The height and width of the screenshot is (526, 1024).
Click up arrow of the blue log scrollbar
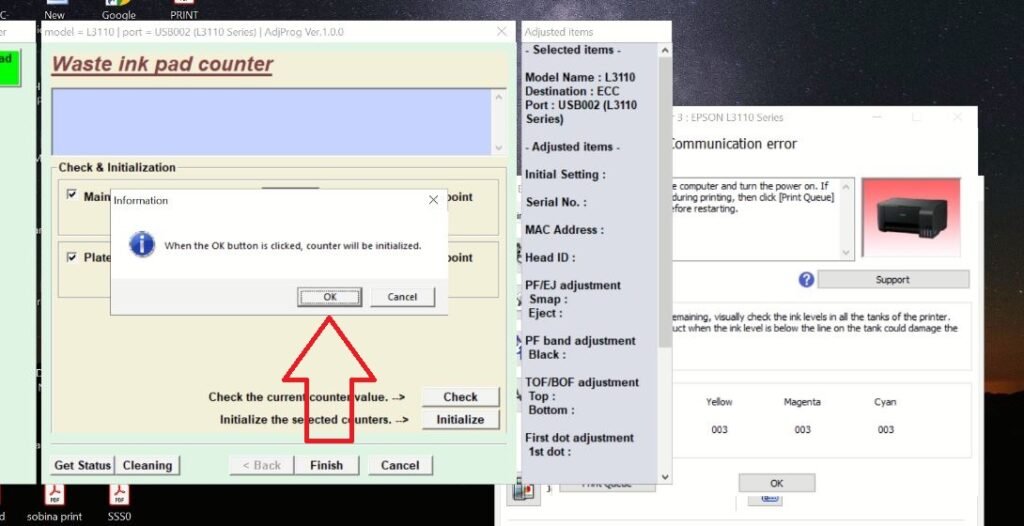(500, 97)
